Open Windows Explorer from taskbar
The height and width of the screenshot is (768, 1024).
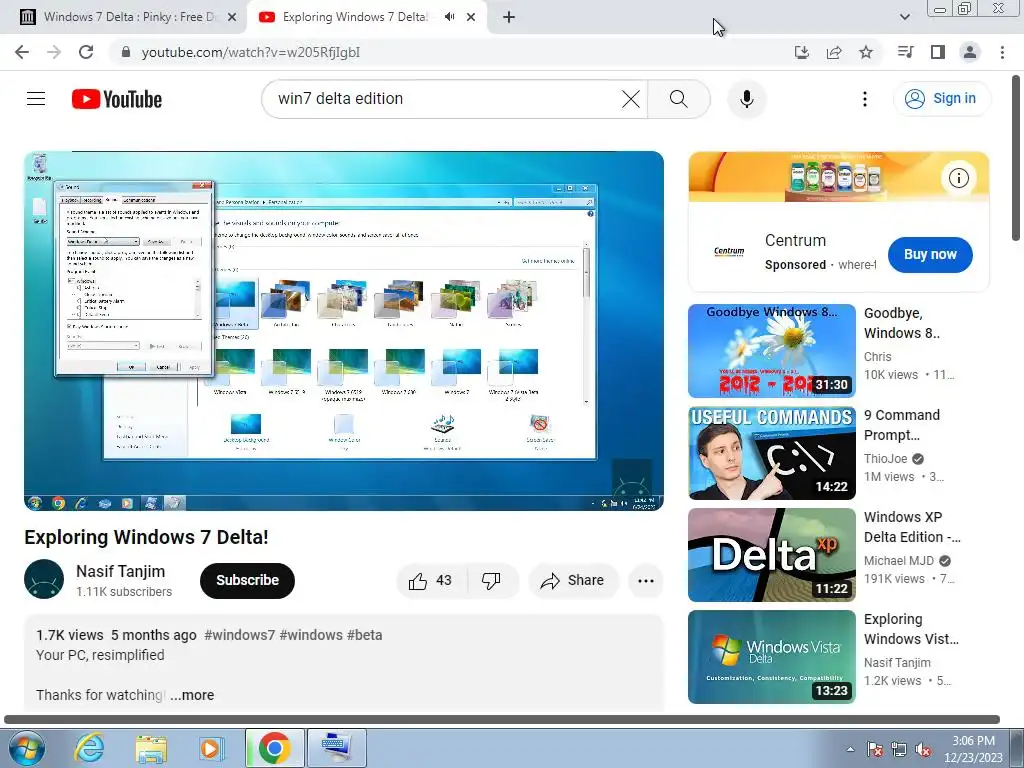click(151, 748)
